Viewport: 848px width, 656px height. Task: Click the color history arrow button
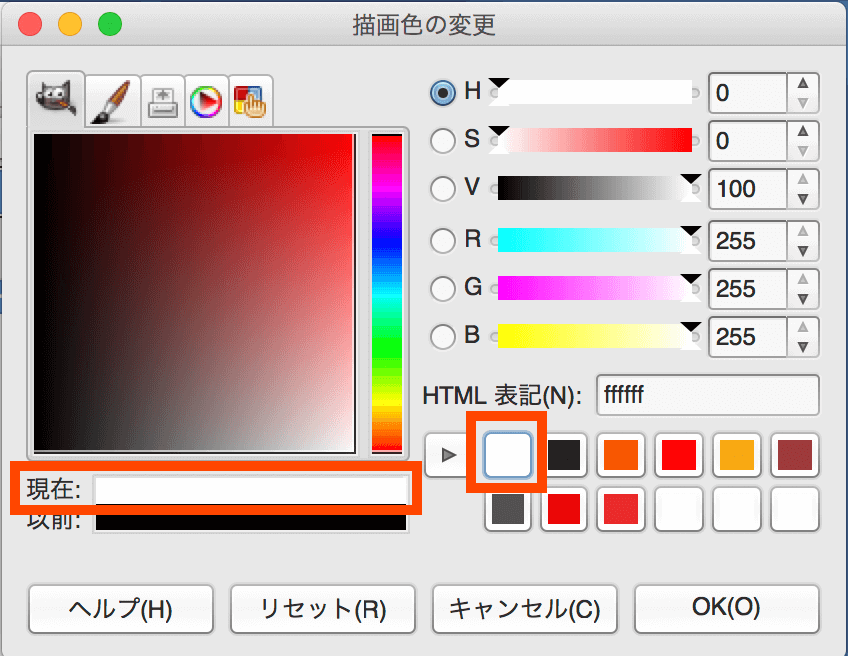(447, 455)
